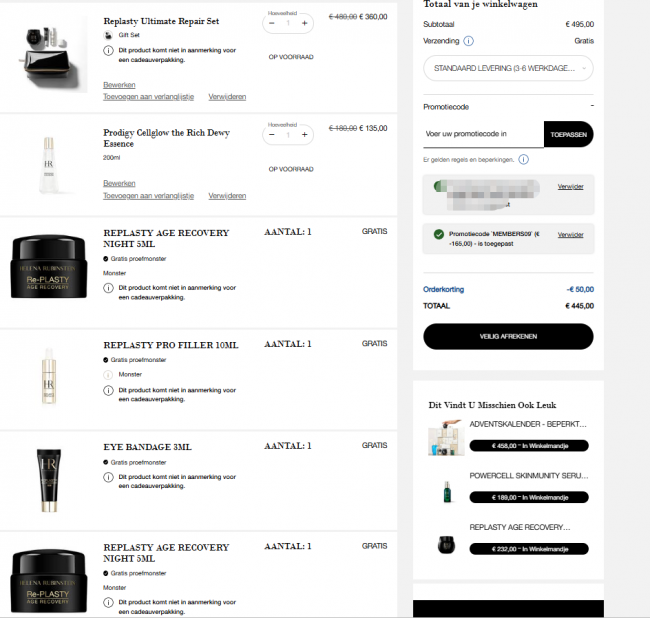Decrease quantity of Replasty Ultimate Repair Set

(x=272, y=23)
